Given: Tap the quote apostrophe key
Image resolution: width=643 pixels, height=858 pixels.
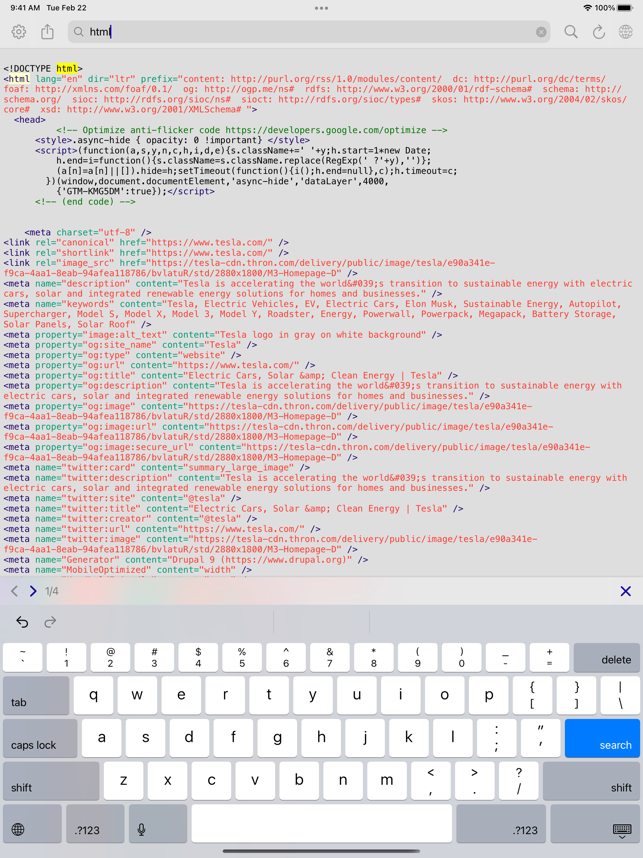Looking at the screenshot, I should pyautogui.click(x=541, y=738).
